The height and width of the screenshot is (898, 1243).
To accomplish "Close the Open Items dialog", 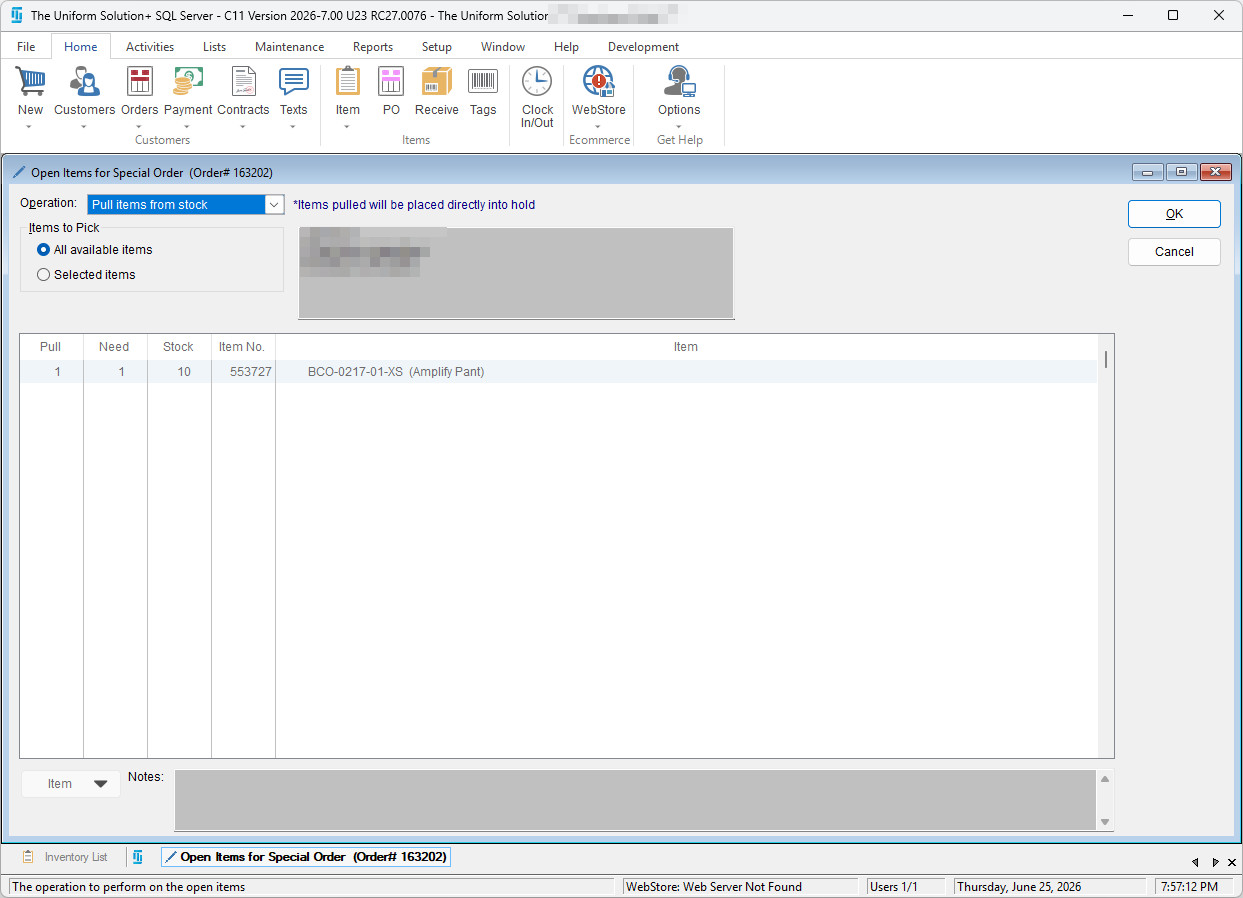I will [1215, 172].
